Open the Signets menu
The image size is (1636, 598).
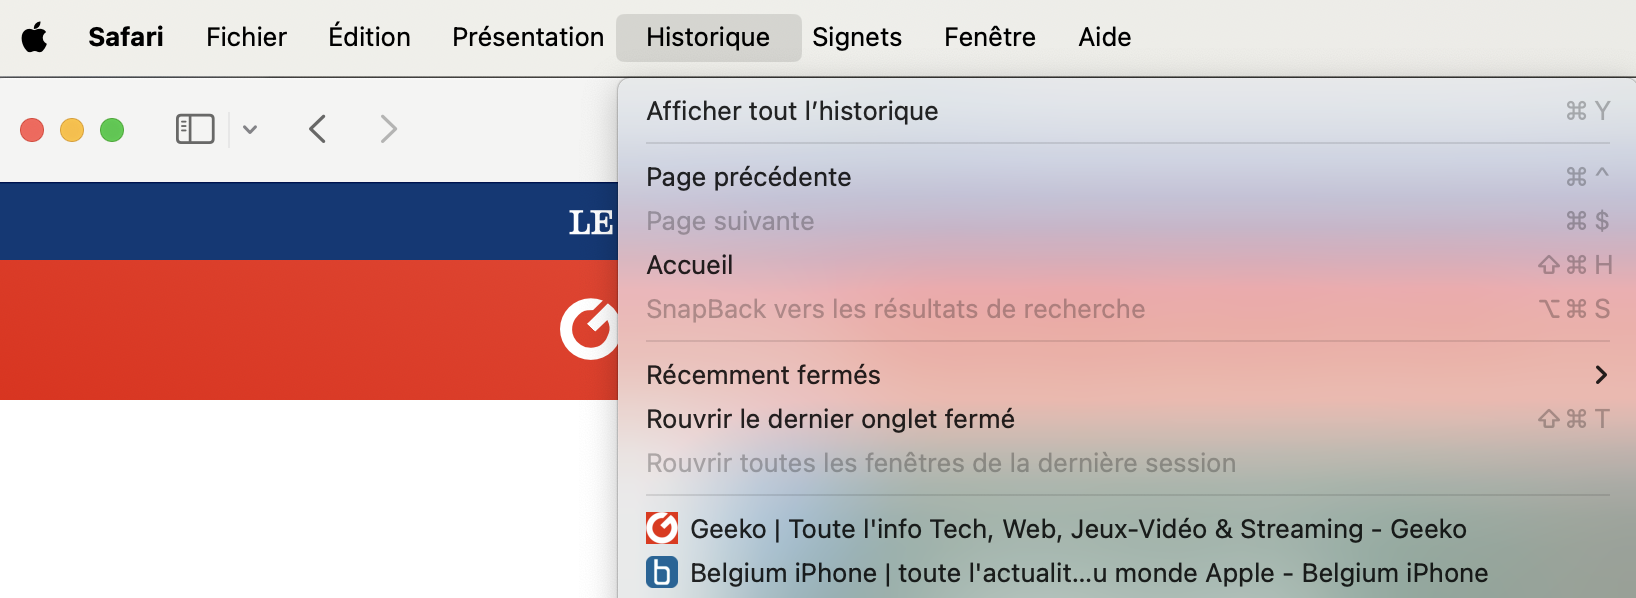tap(857, 37)
